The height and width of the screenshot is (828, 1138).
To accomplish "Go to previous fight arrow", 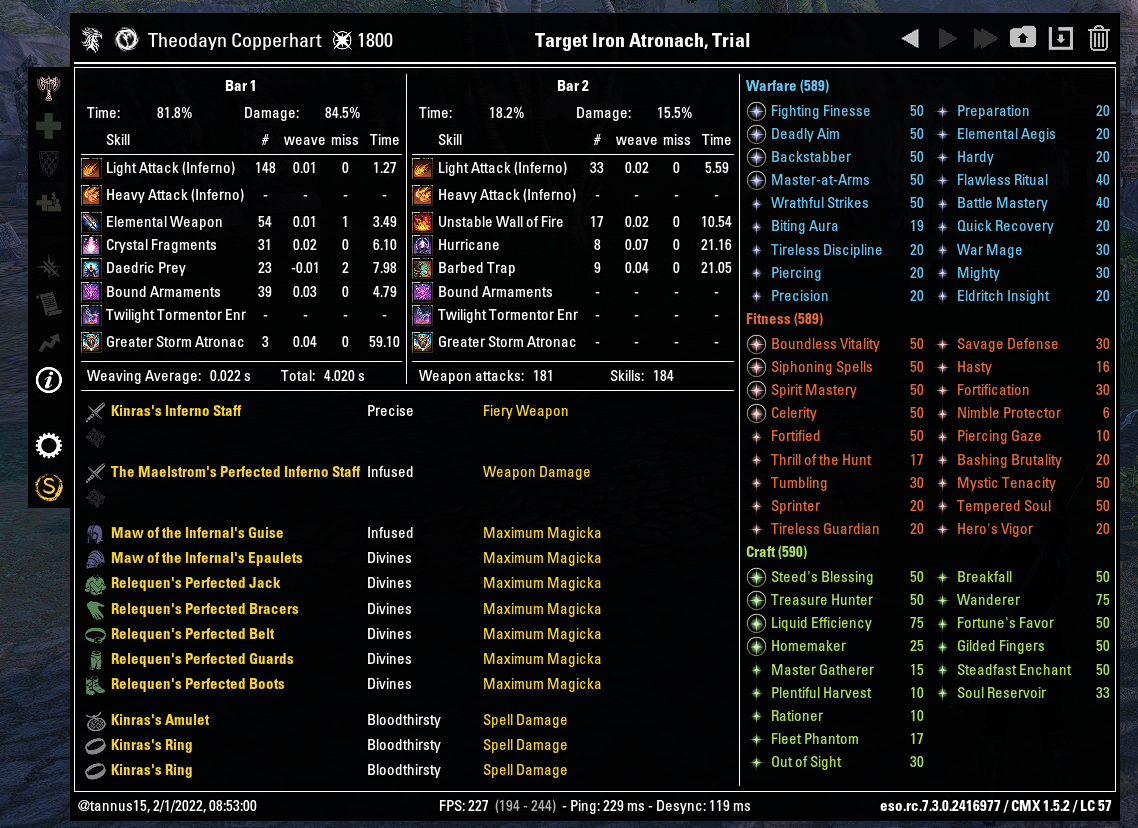I will (910, 38).
